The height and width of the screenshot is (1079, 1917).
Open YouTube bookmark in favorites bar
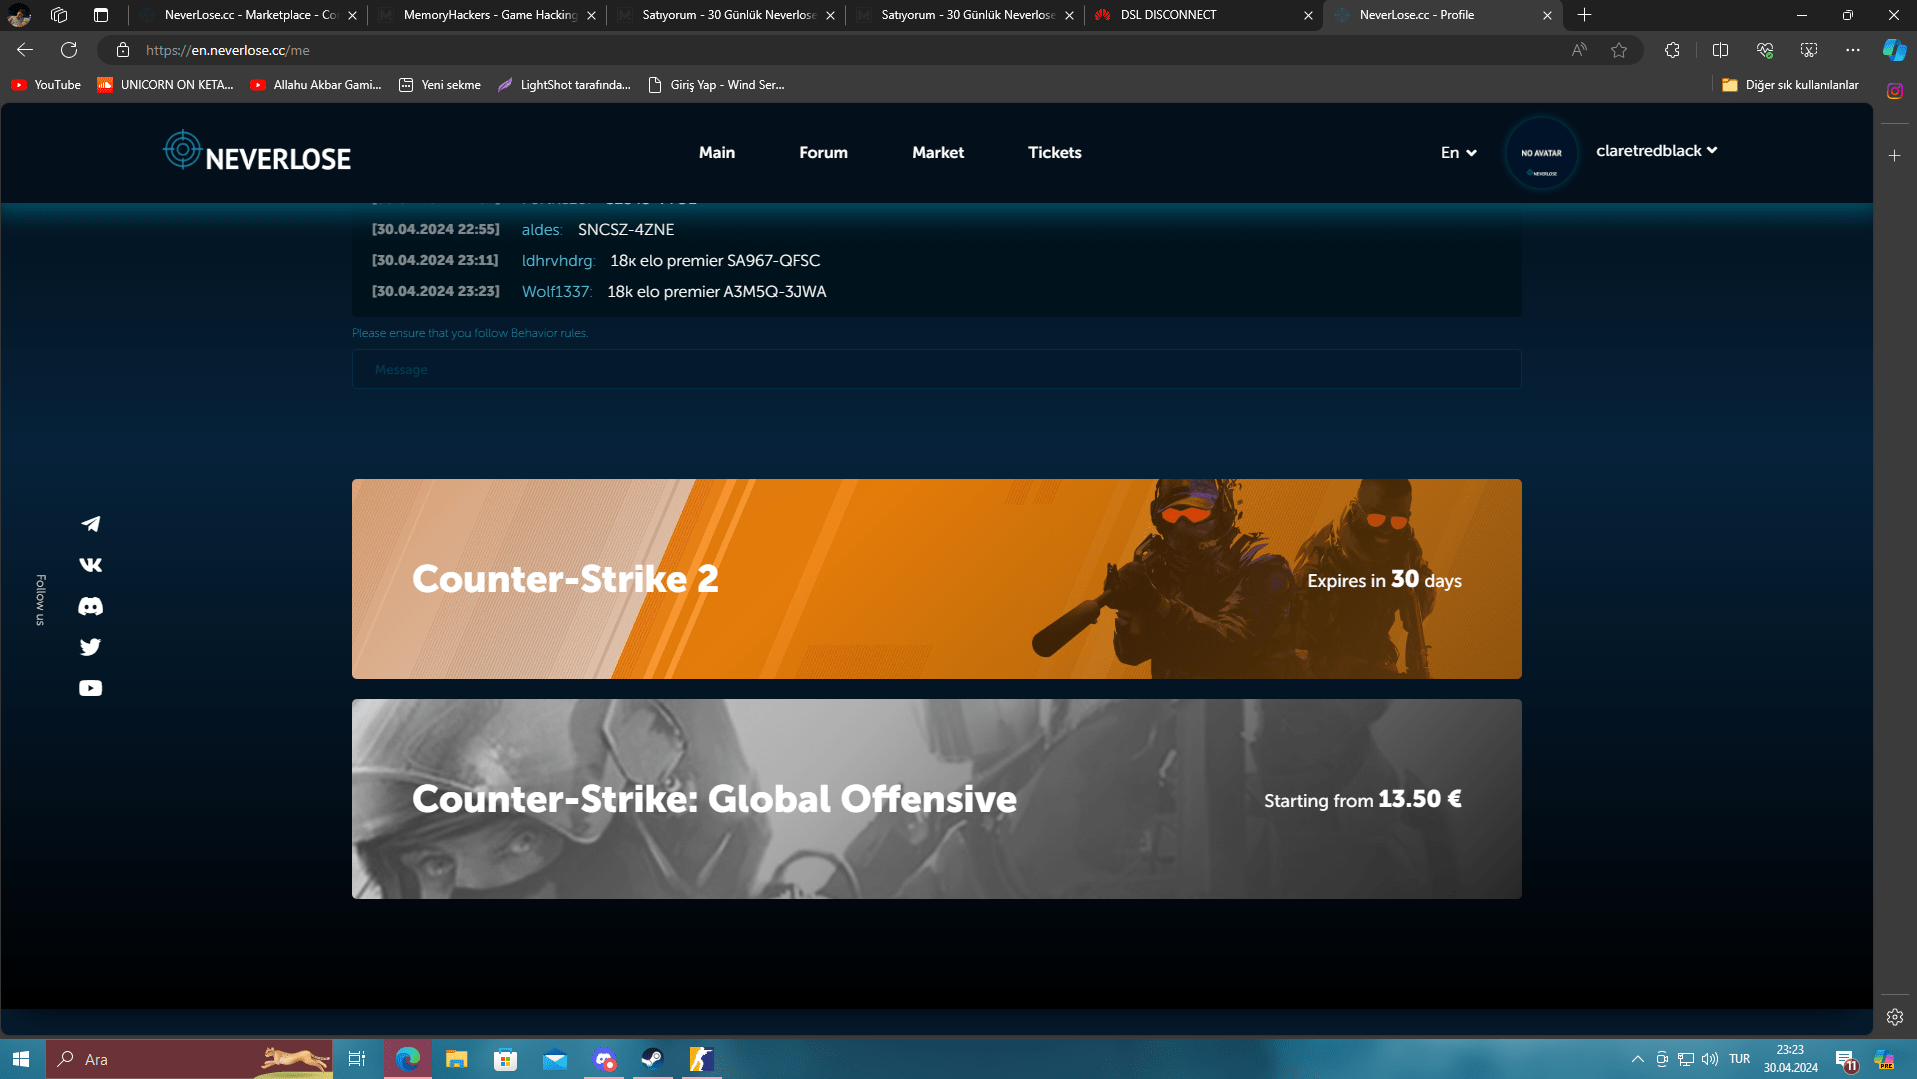[x=46, y=85]
